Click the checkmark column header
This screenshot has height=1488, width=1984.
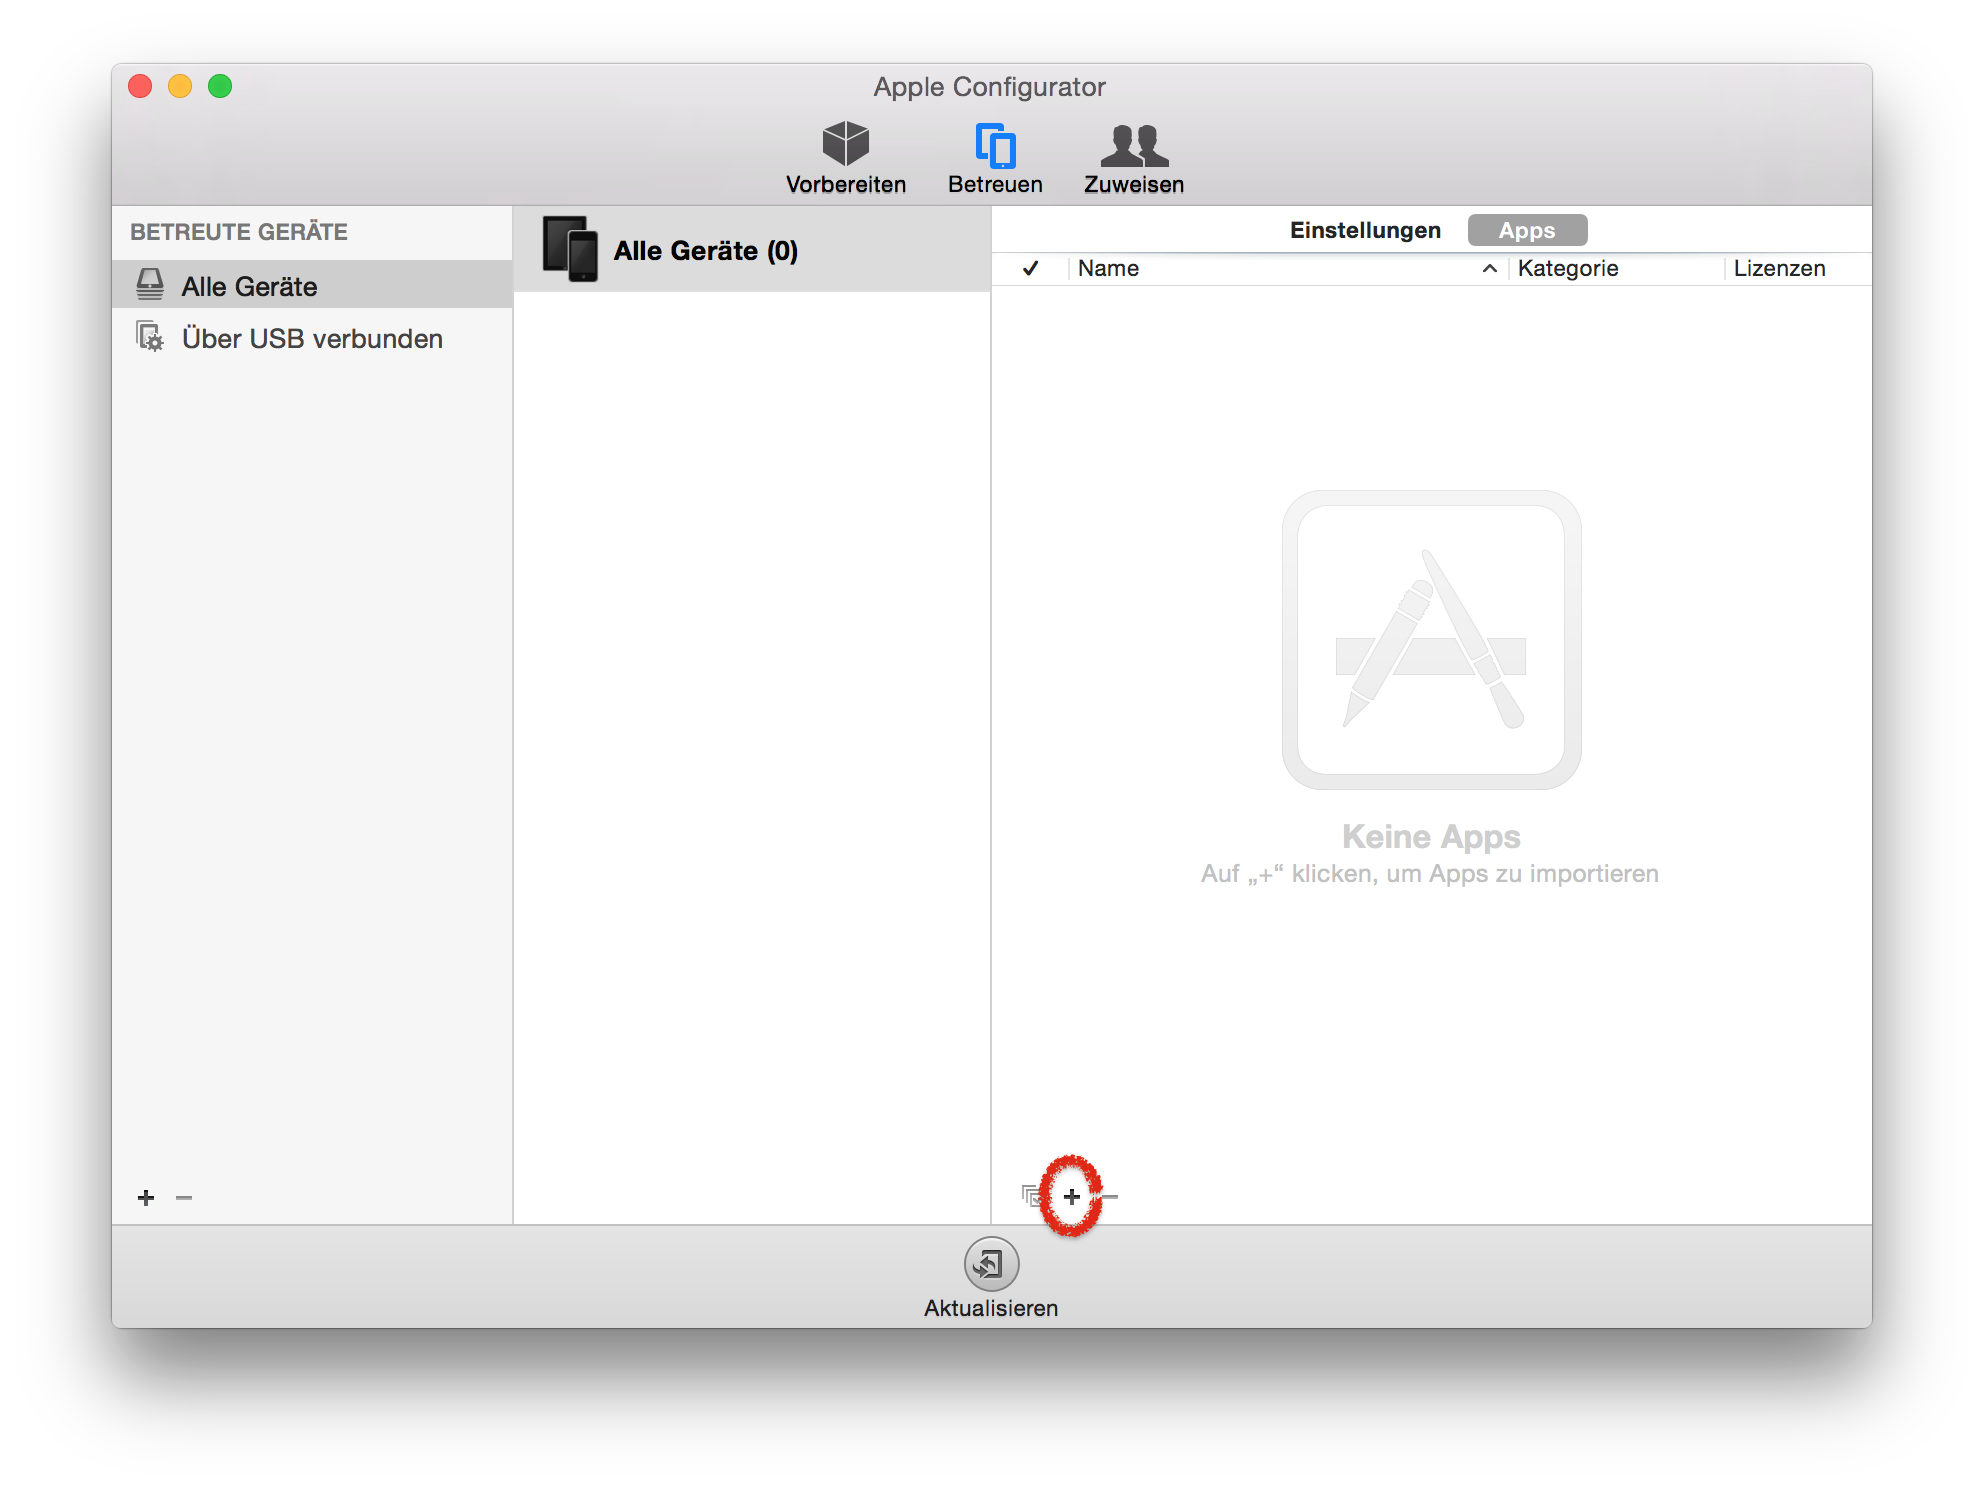[1031, 268]
